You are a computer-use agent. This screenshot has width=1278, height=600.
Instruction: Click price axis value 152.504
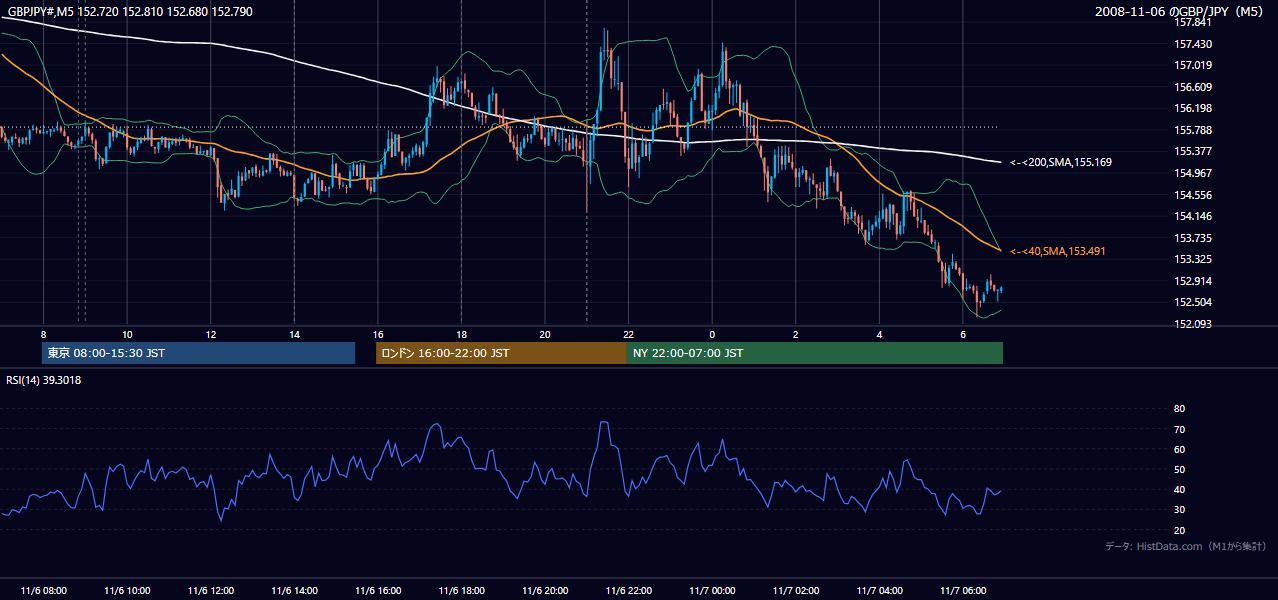[1193, 302]
